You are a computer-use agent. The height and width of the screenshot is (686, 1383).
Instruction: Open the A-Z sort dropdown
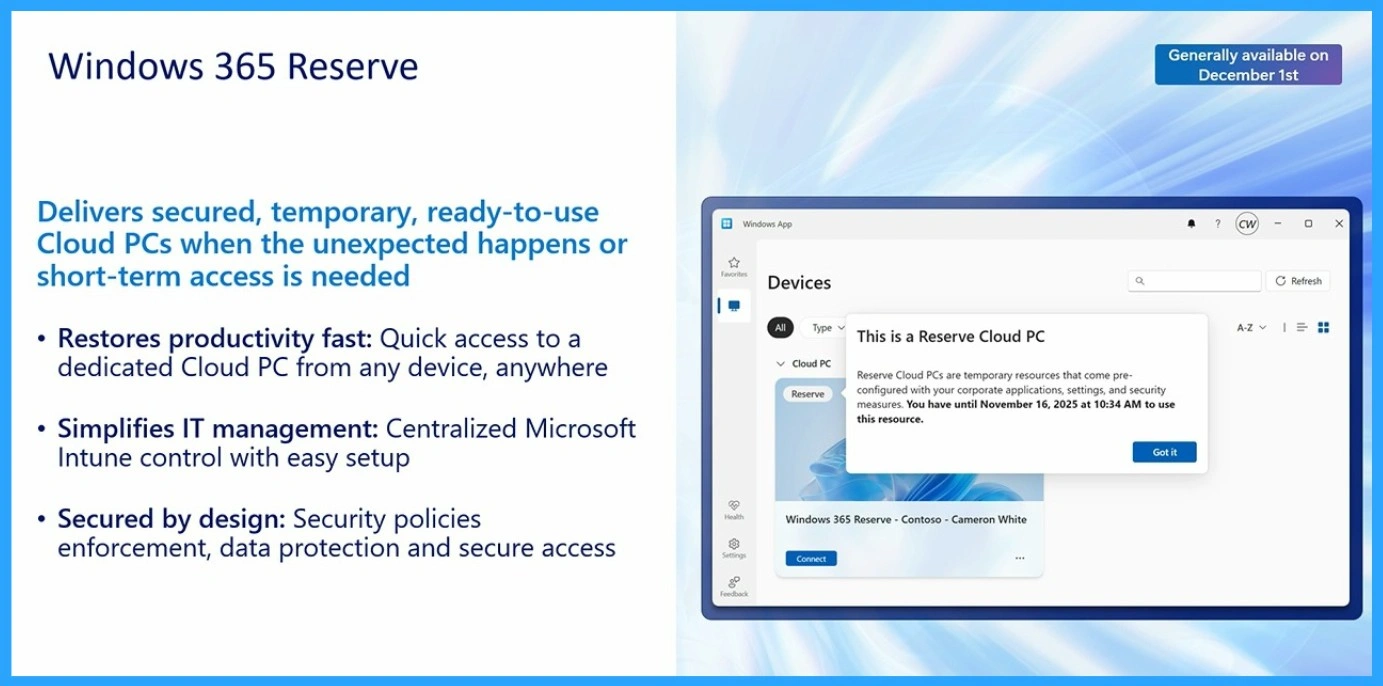pos(1249,326)
